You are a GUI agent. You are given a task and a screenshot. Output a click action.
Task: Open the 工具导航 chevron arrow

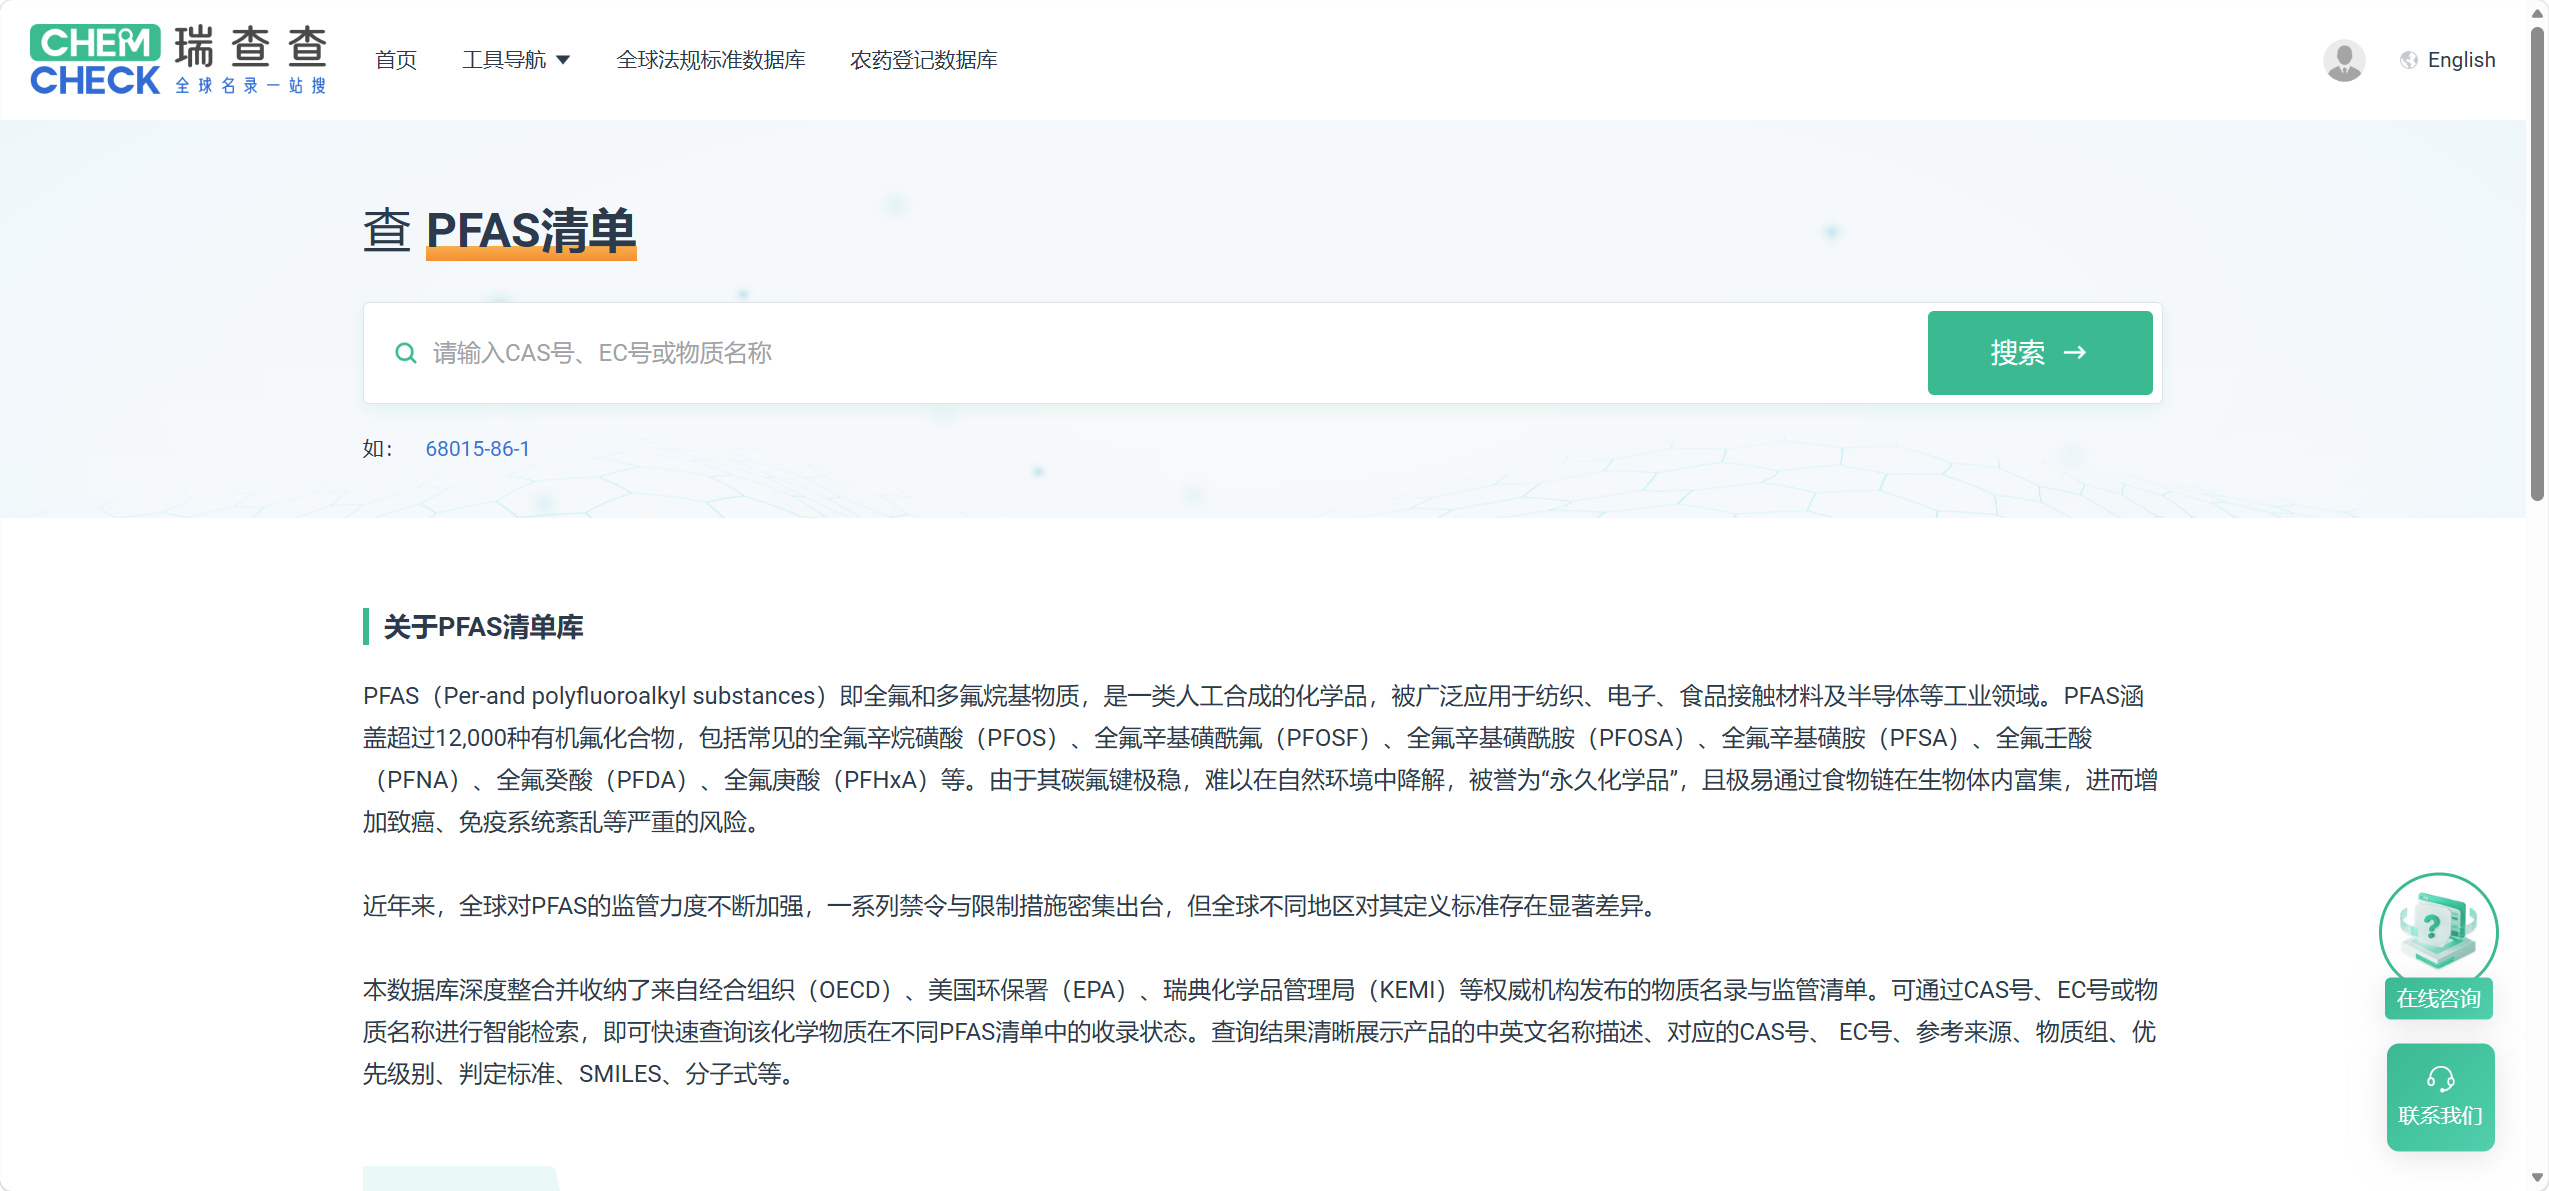(x=565, y=60)
